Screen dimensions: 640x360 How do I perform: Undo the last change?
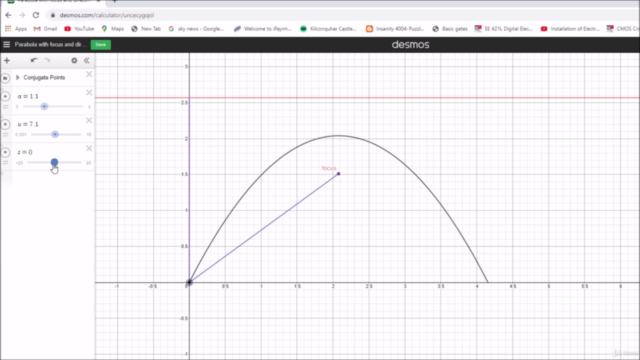(34, 60)
